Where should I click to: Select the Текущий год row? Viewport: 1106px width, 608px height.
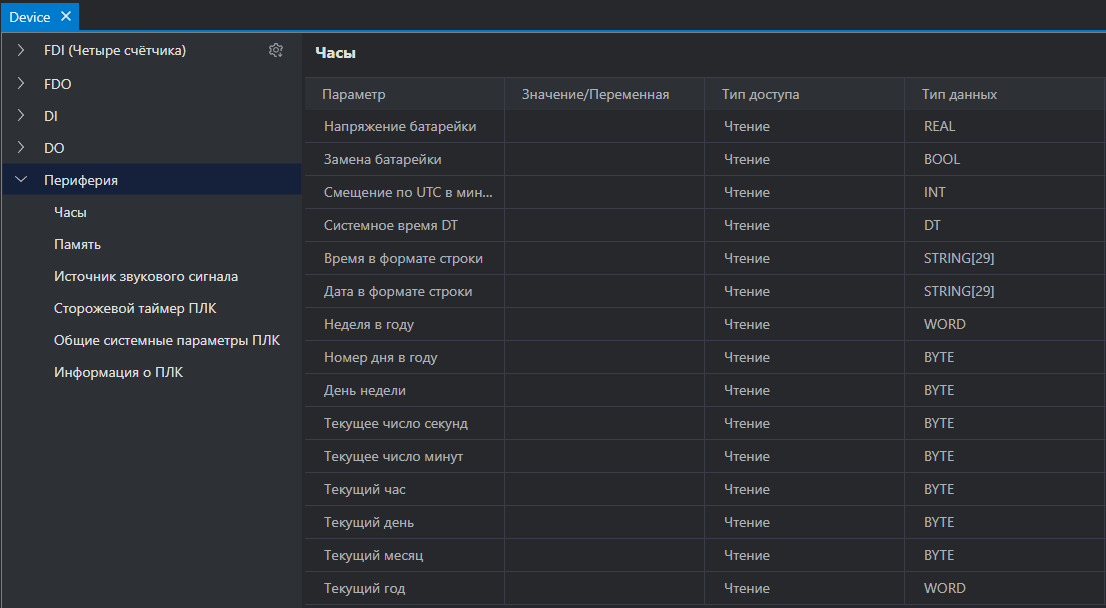(705, 588)
